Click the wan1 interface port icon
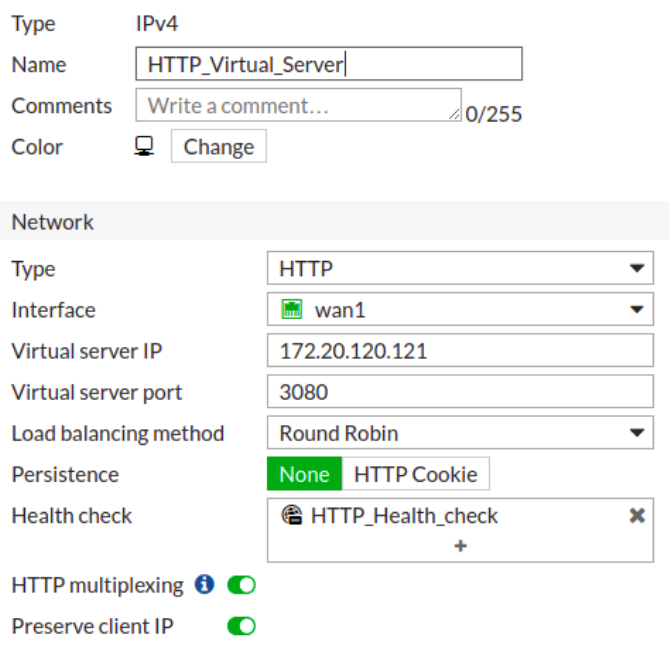Screen dimensions: 669x650 click(292, 309)
